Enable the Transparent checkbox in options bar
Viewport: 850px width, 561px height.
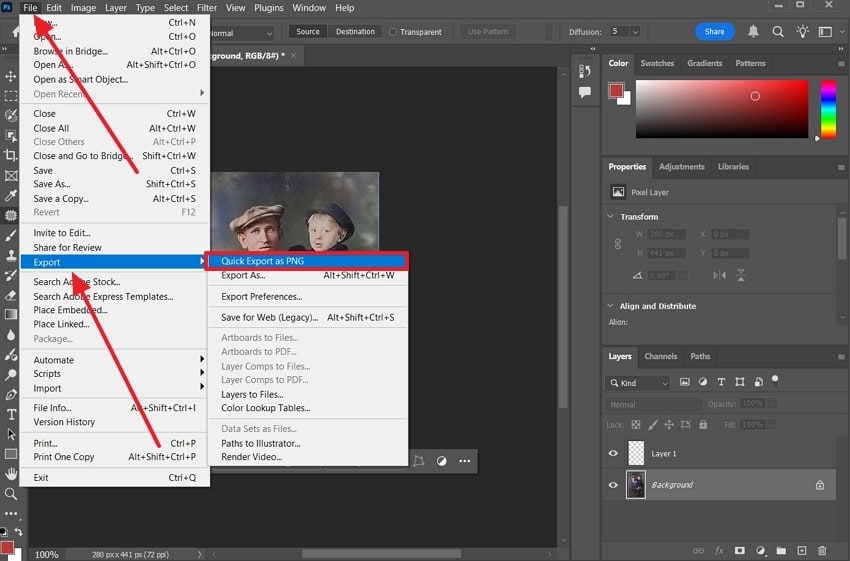pos(392,32)
